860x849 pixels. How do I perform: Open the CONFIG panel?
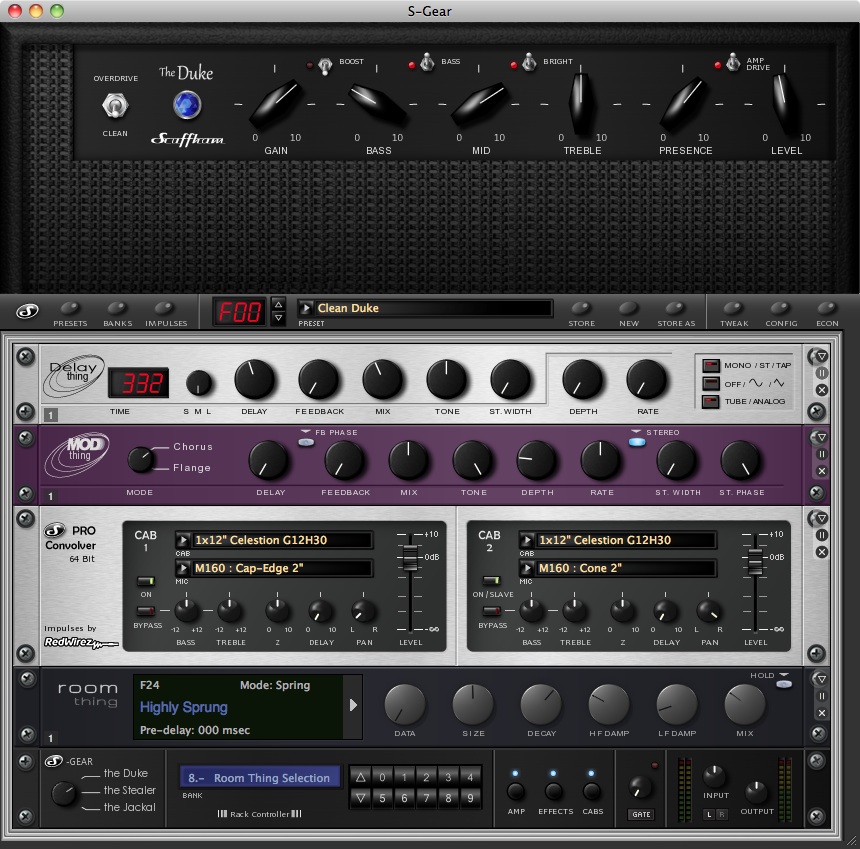tap(780, 308)
